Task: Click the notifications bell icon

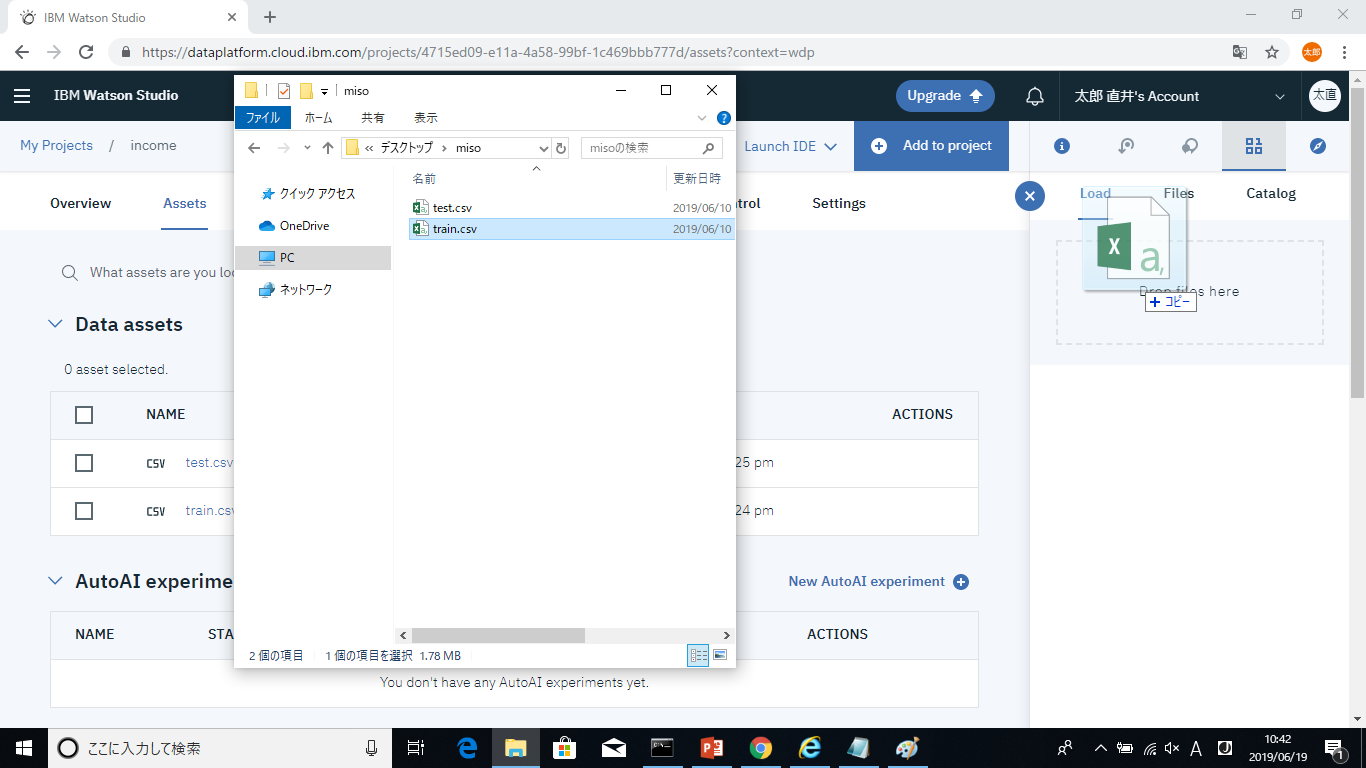Action: 1035,96
